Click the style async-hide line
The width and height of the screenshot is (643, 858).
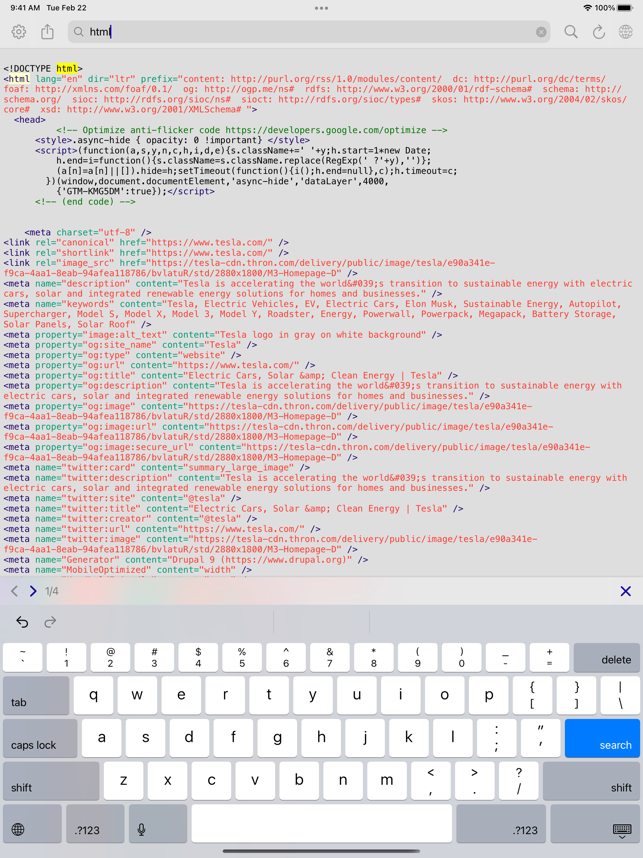(172, 140)
